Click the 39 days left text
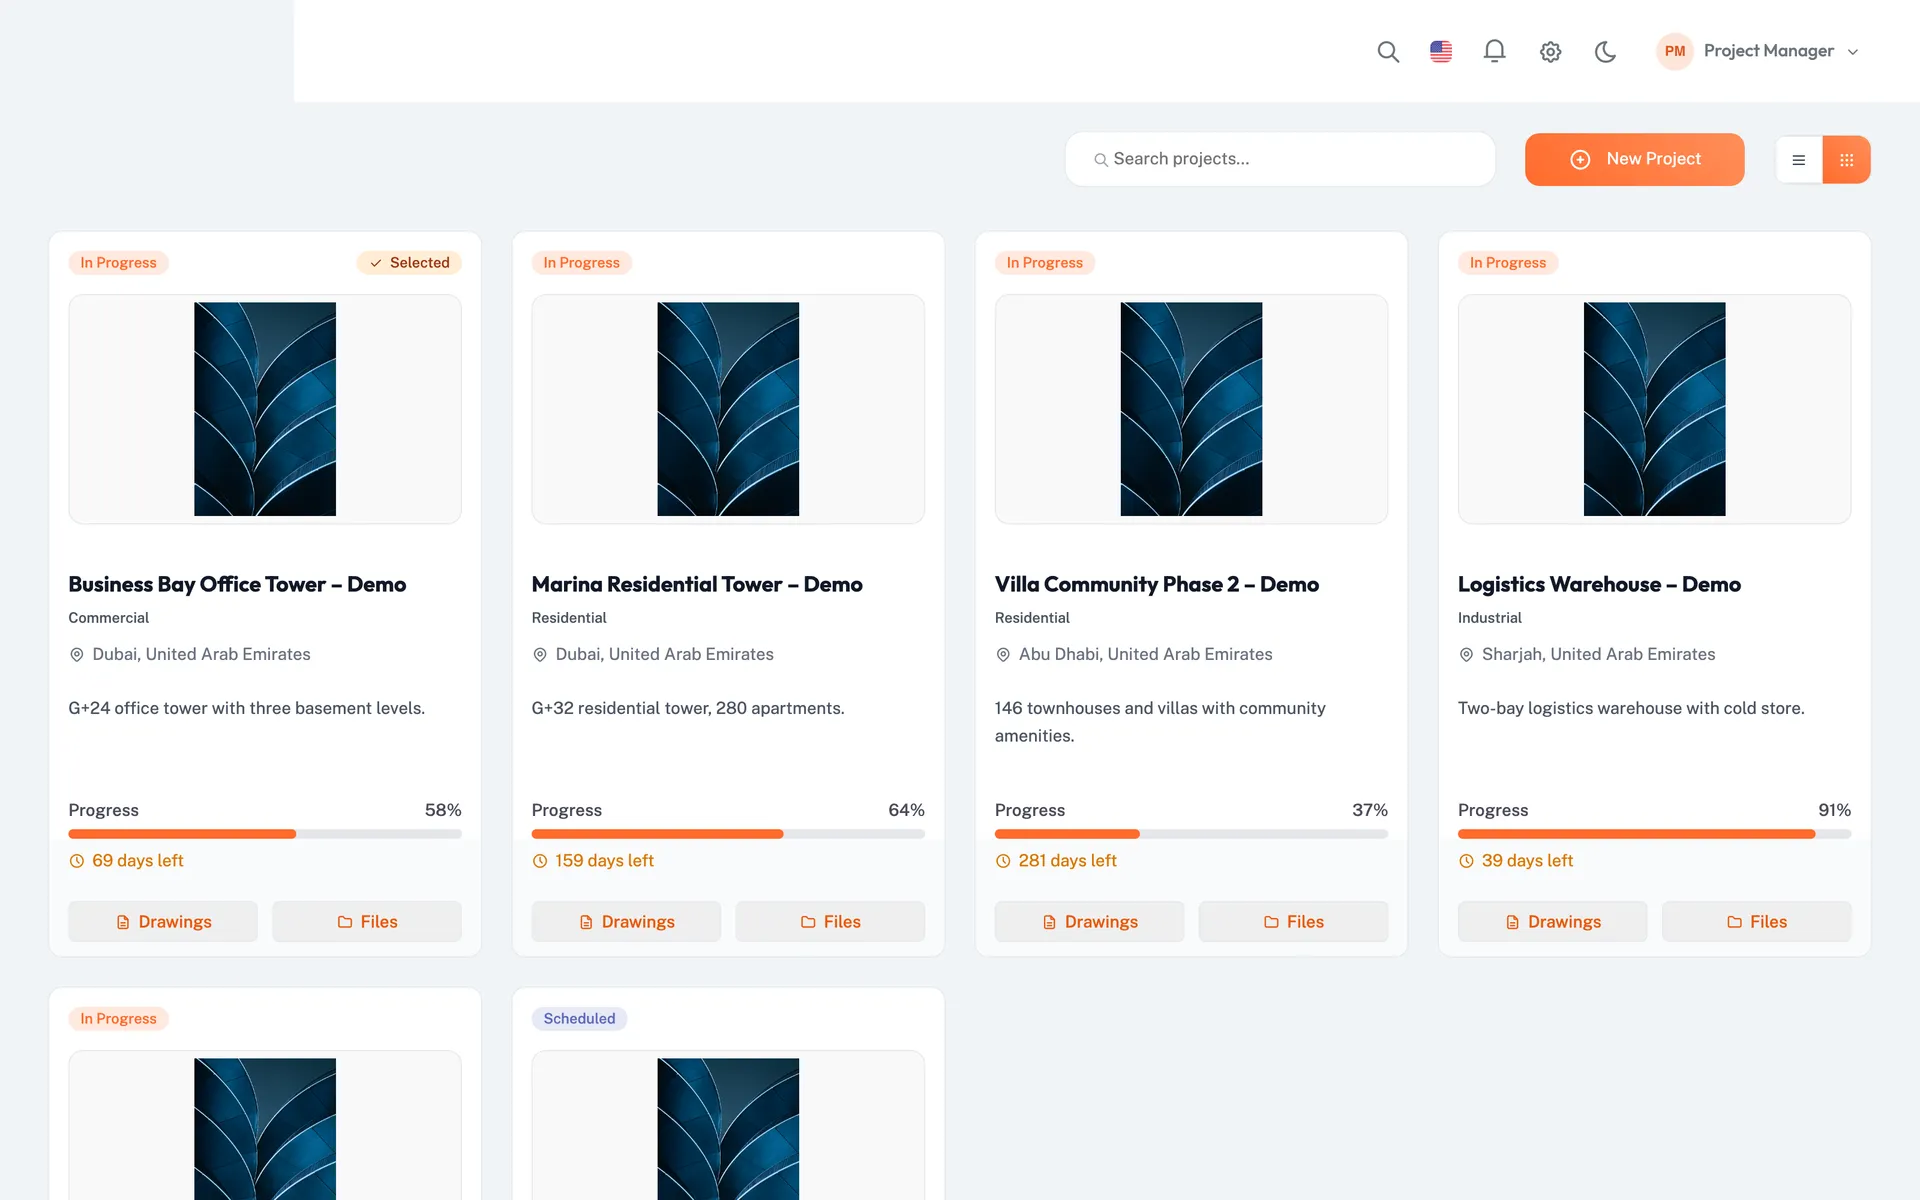This screenshot has width=1920, height=1200. [x=1527, y=860]
